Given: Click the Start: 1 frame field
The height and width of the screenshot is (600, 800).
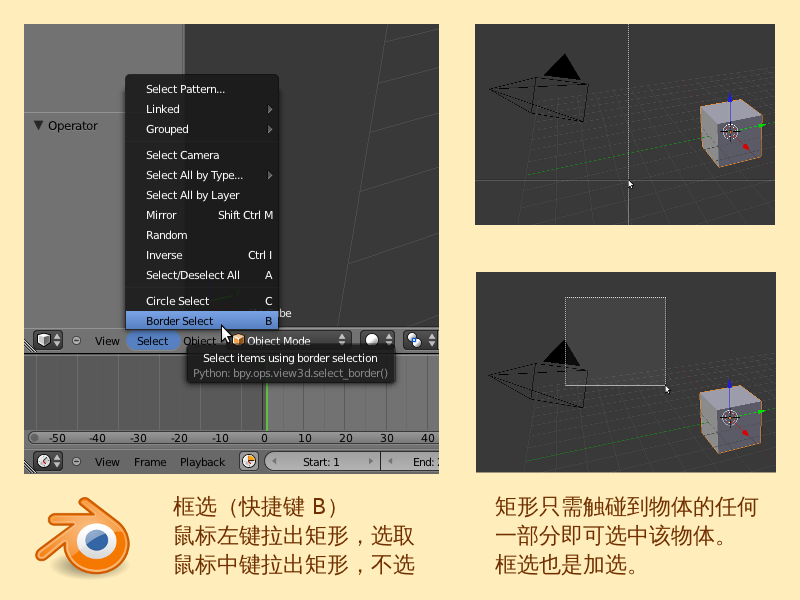Looking at the screenshot, I should point(322,462).
